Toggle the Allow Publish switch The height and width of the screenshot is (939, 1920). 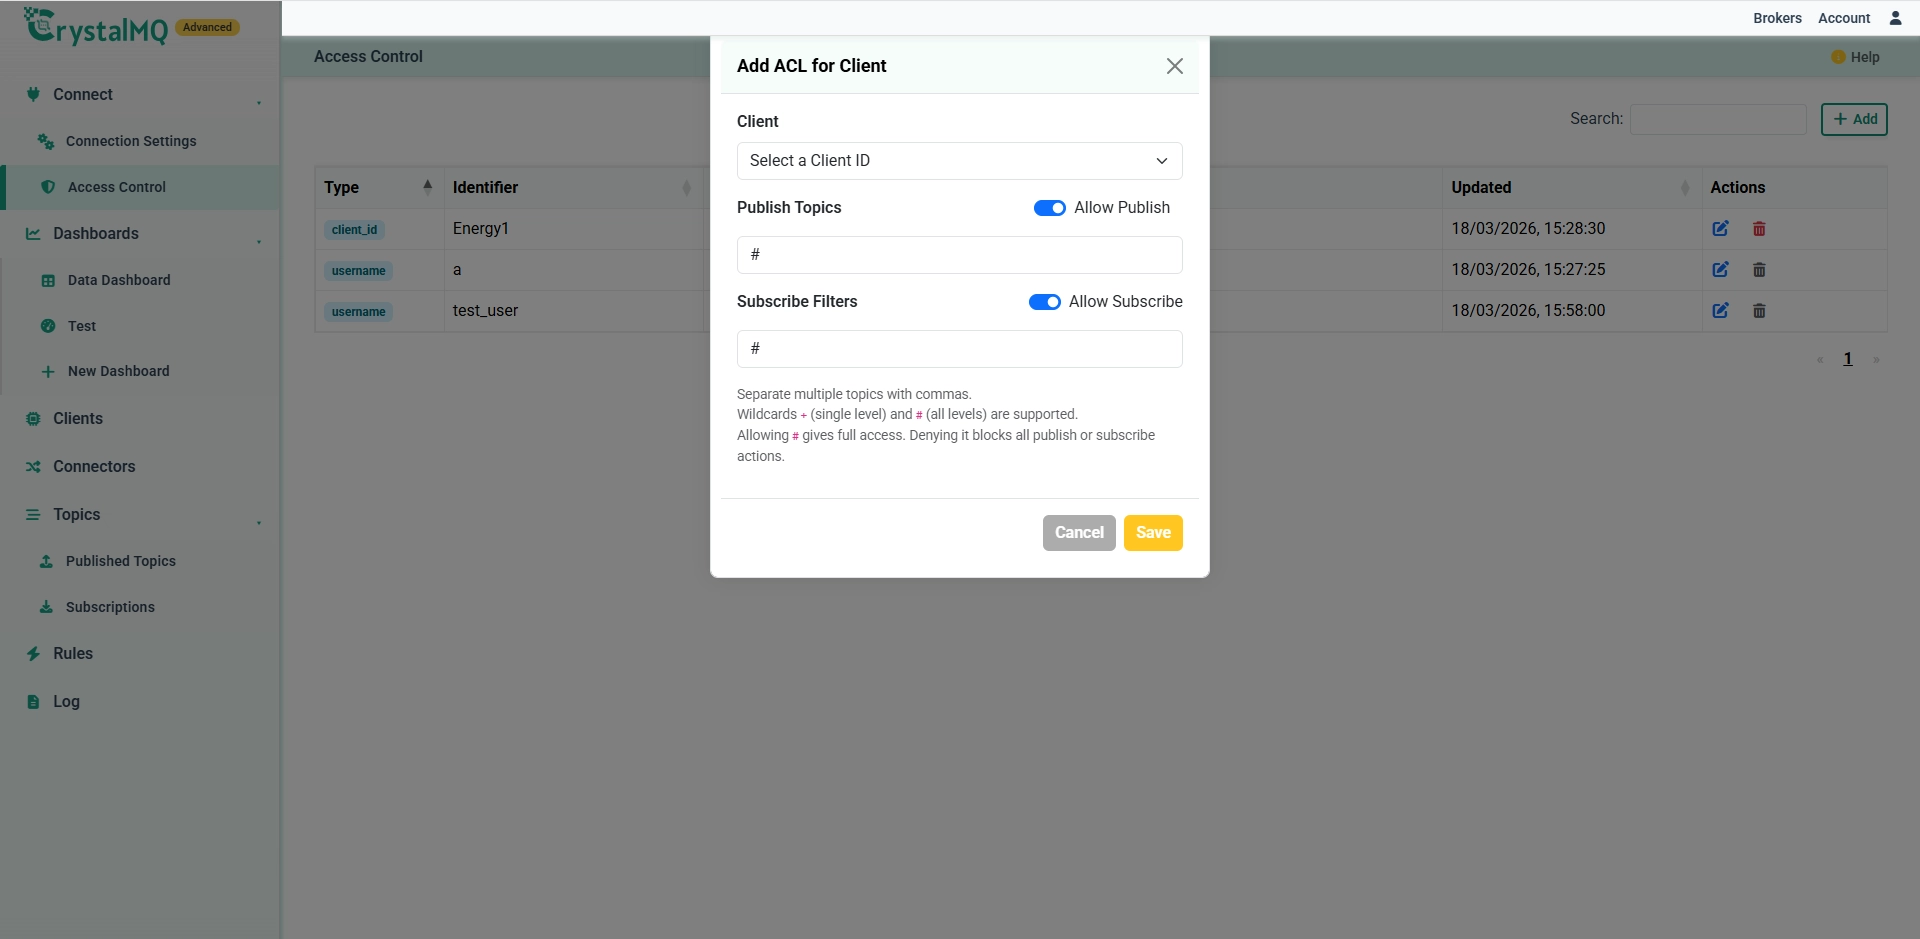point(1049,208)
